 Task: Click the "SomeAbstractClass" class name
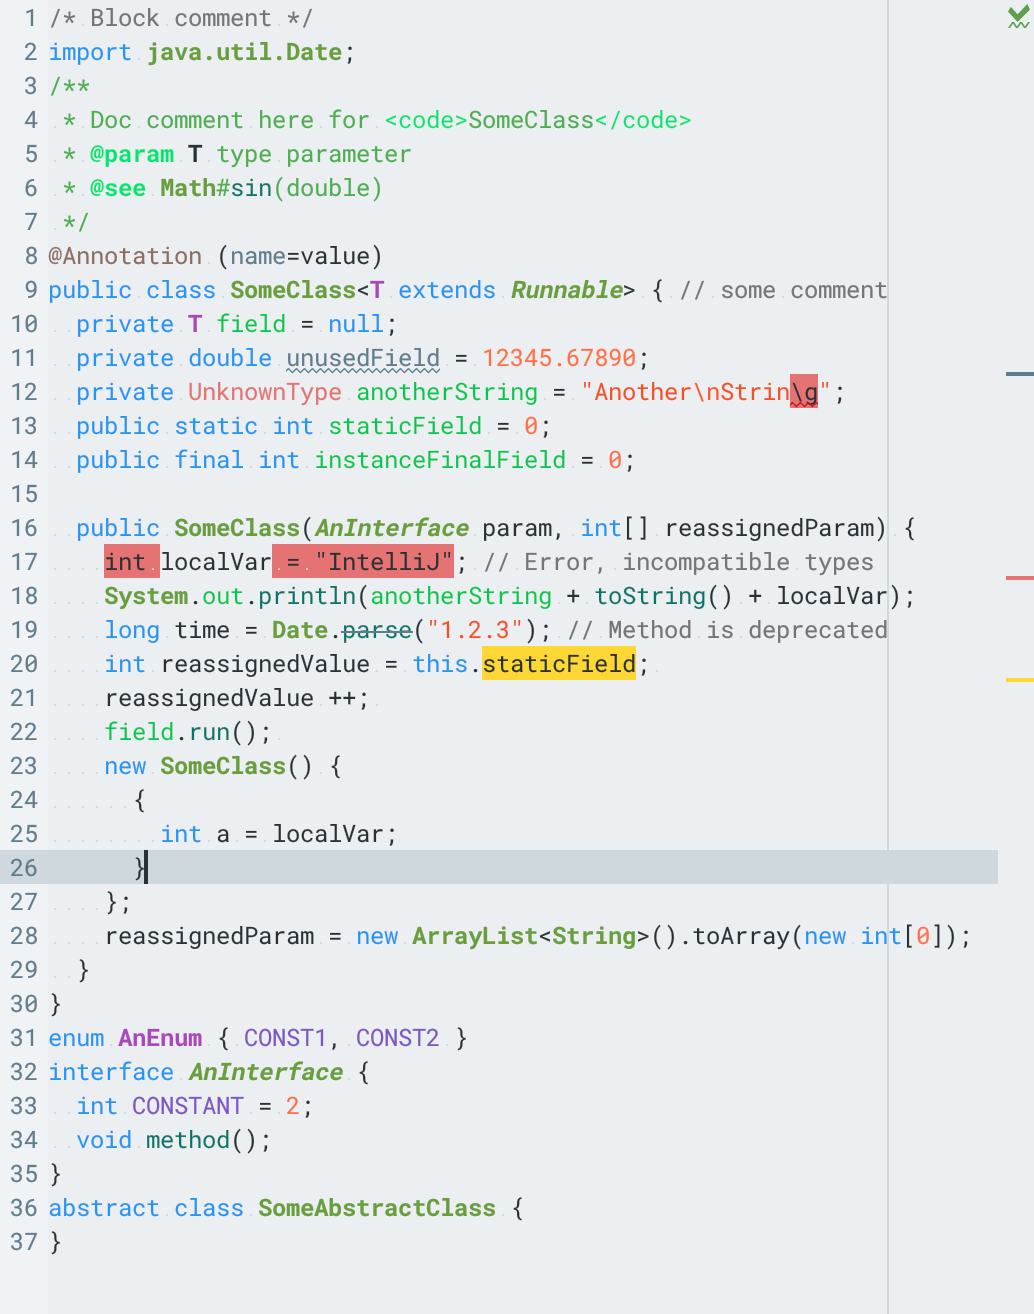pyautogui.click(x=376, y=1208)
